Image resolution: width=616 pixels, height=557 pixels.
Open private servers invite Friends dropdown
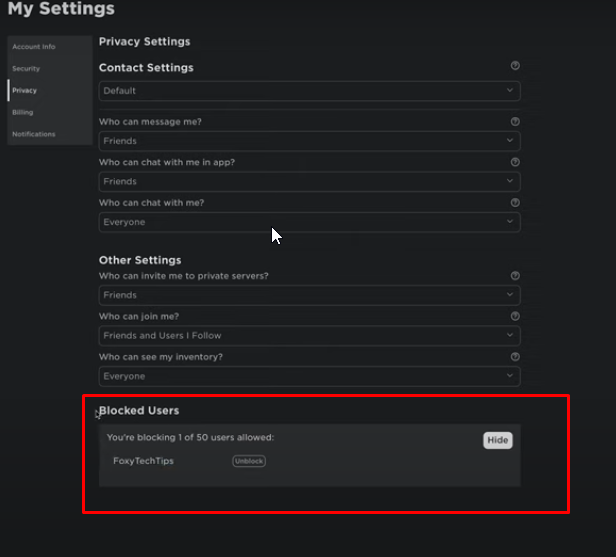(310, 295)
